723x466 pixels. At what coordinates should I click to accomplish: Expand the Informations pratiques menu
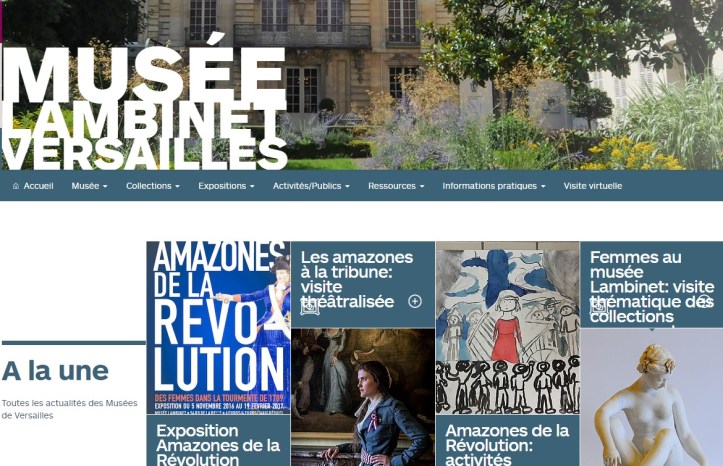(494, 186)
